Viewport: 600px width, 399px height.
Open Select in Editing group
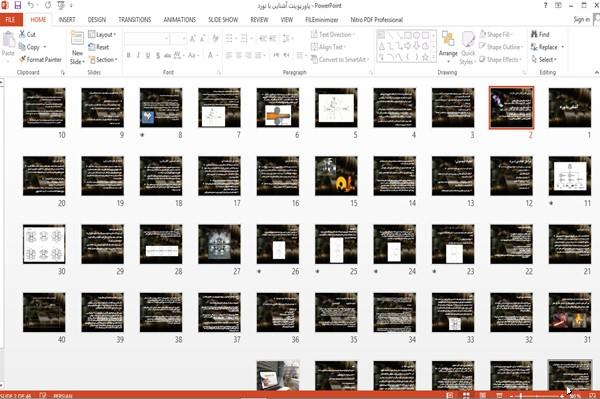point(544,60)
